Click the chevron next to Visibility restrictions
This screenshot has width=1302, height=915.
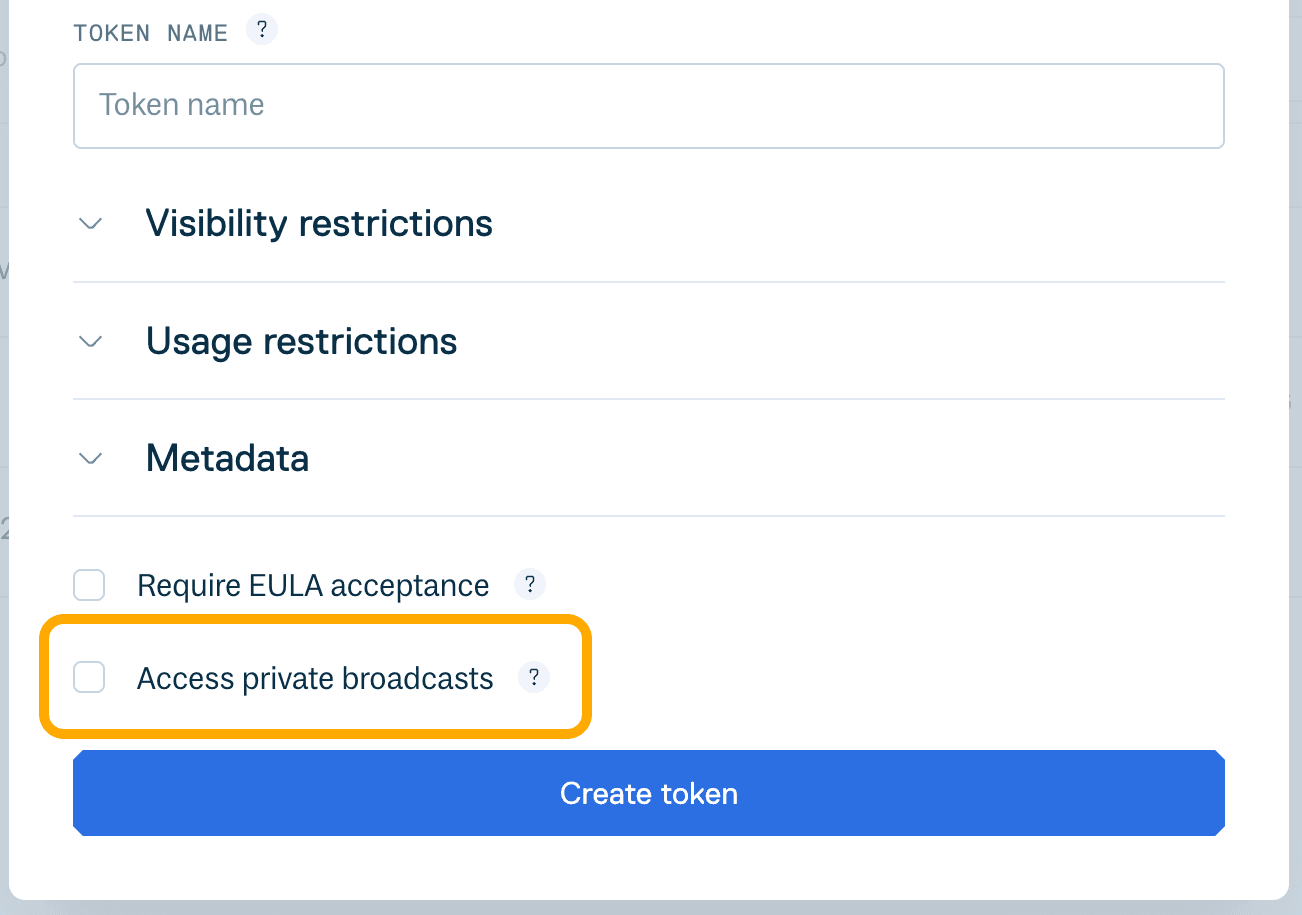[89, 224]
